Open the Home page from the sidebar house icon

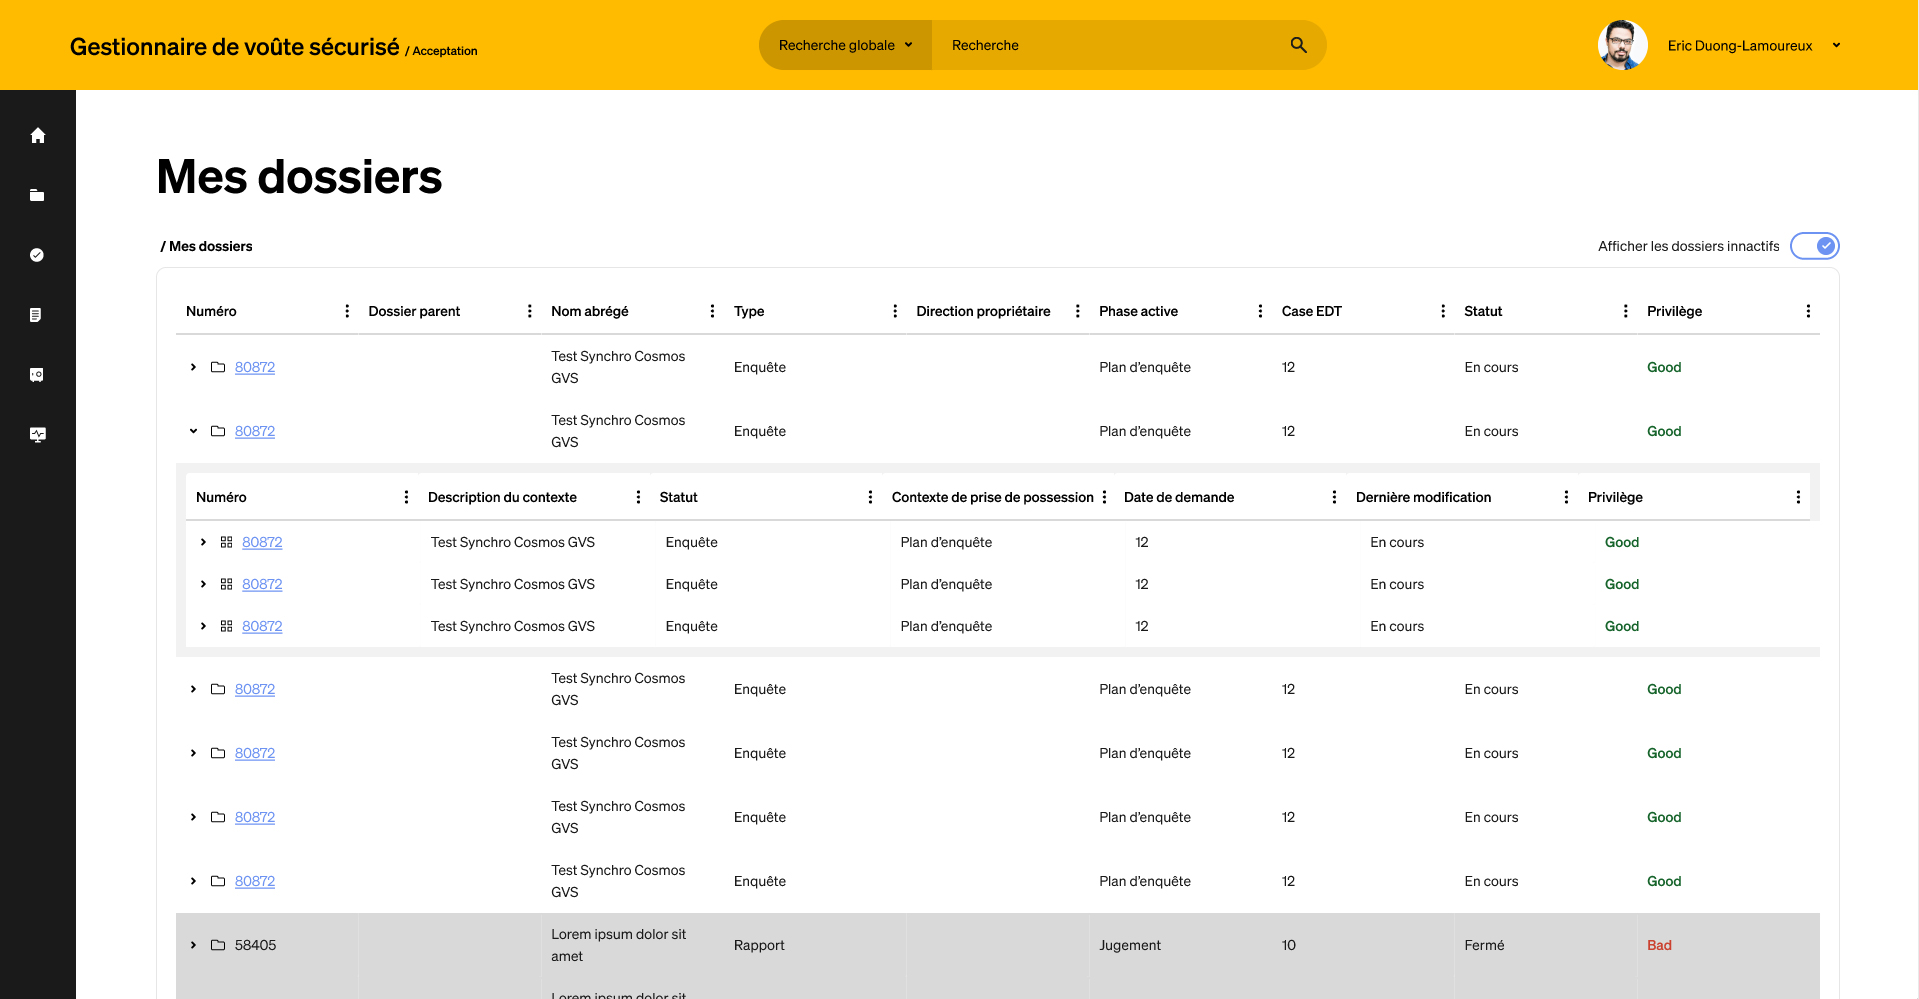click(37, 135)
